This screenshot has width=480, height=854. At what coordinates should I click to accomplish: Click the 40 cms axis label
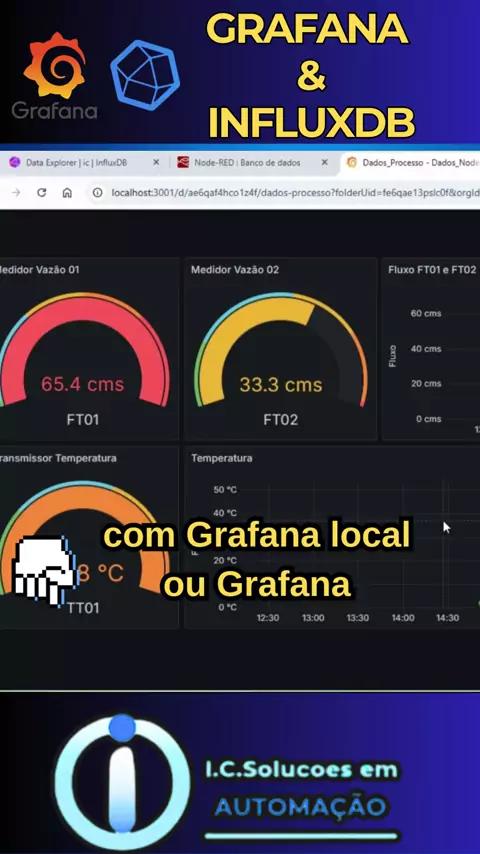(x=426, y=349)
